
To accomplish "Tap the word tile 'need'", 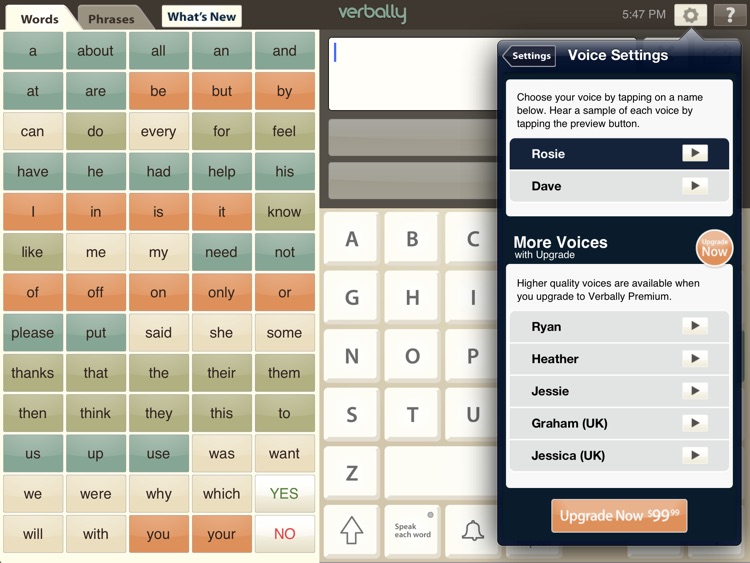I will tap(221, 252).
